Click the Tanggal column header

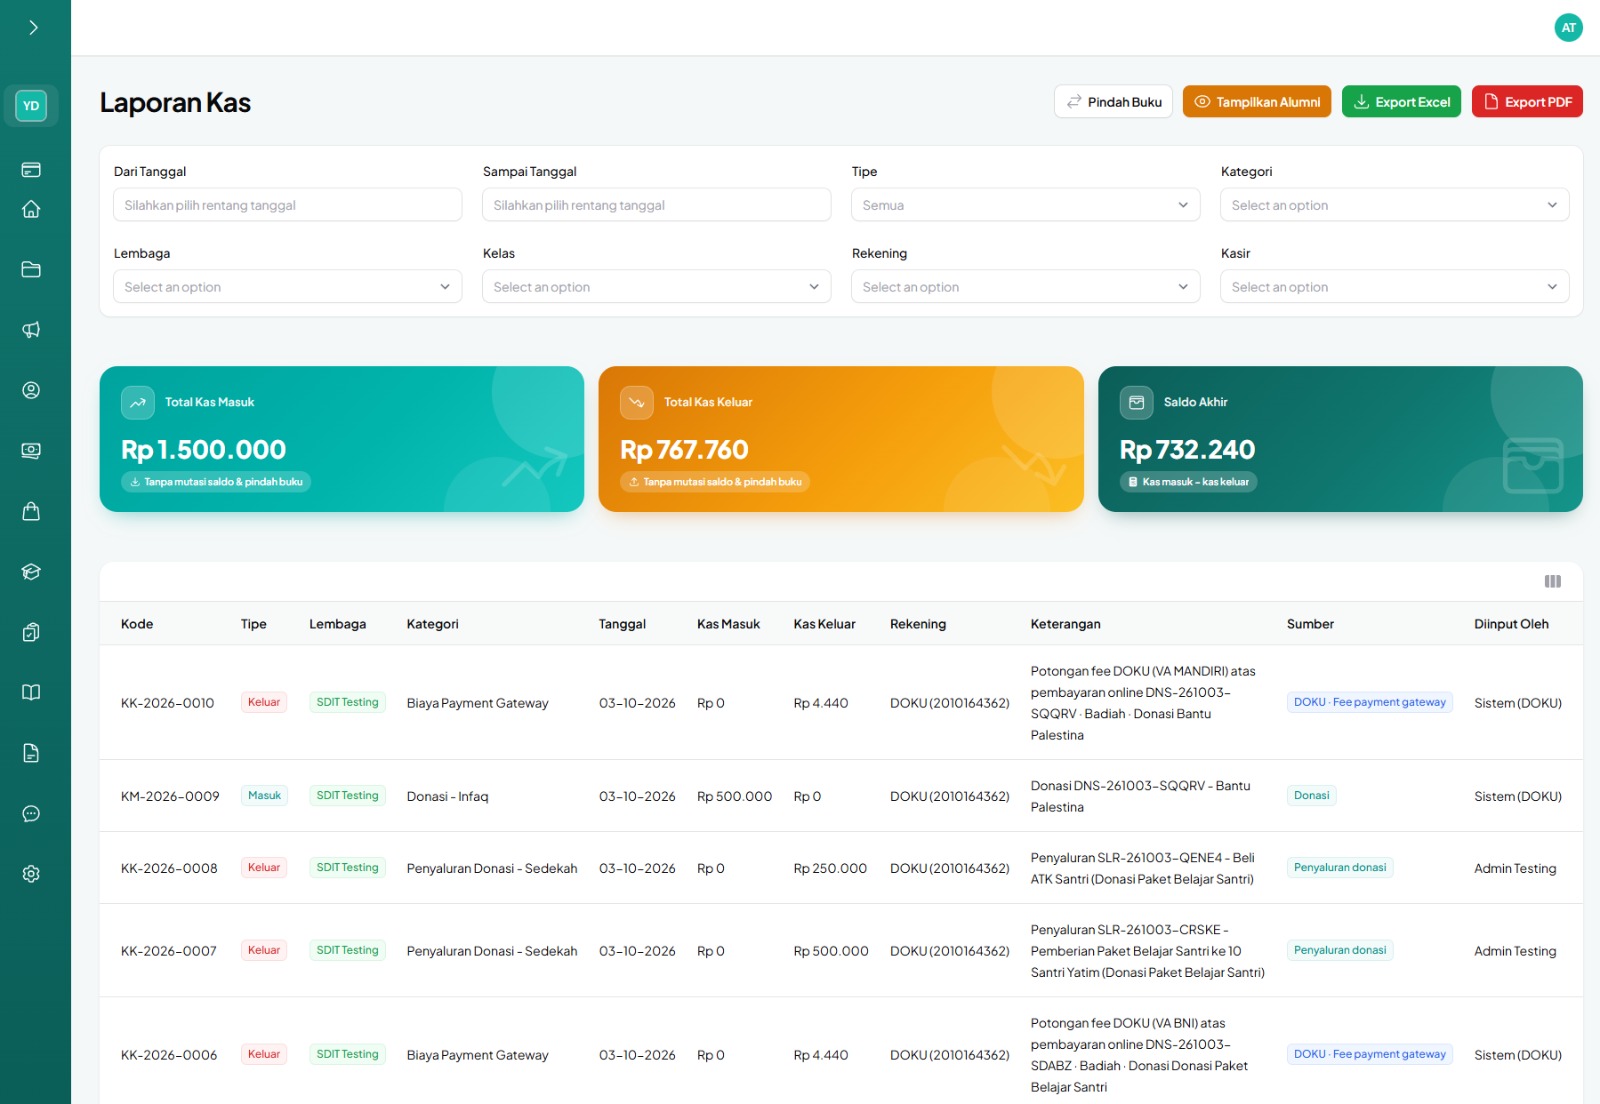tap(622, 624)
